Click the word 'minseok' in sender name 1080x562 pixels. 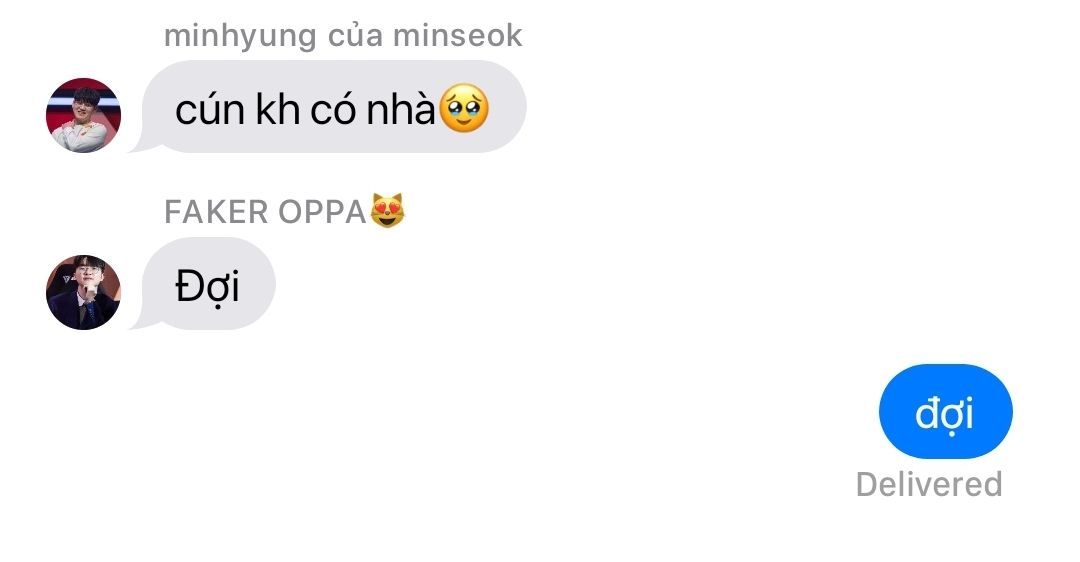[x=457, y=35]
